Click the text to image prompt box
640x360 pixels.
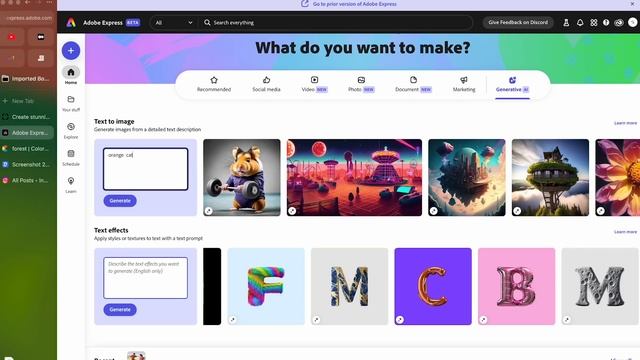click(x=146, y=169)
